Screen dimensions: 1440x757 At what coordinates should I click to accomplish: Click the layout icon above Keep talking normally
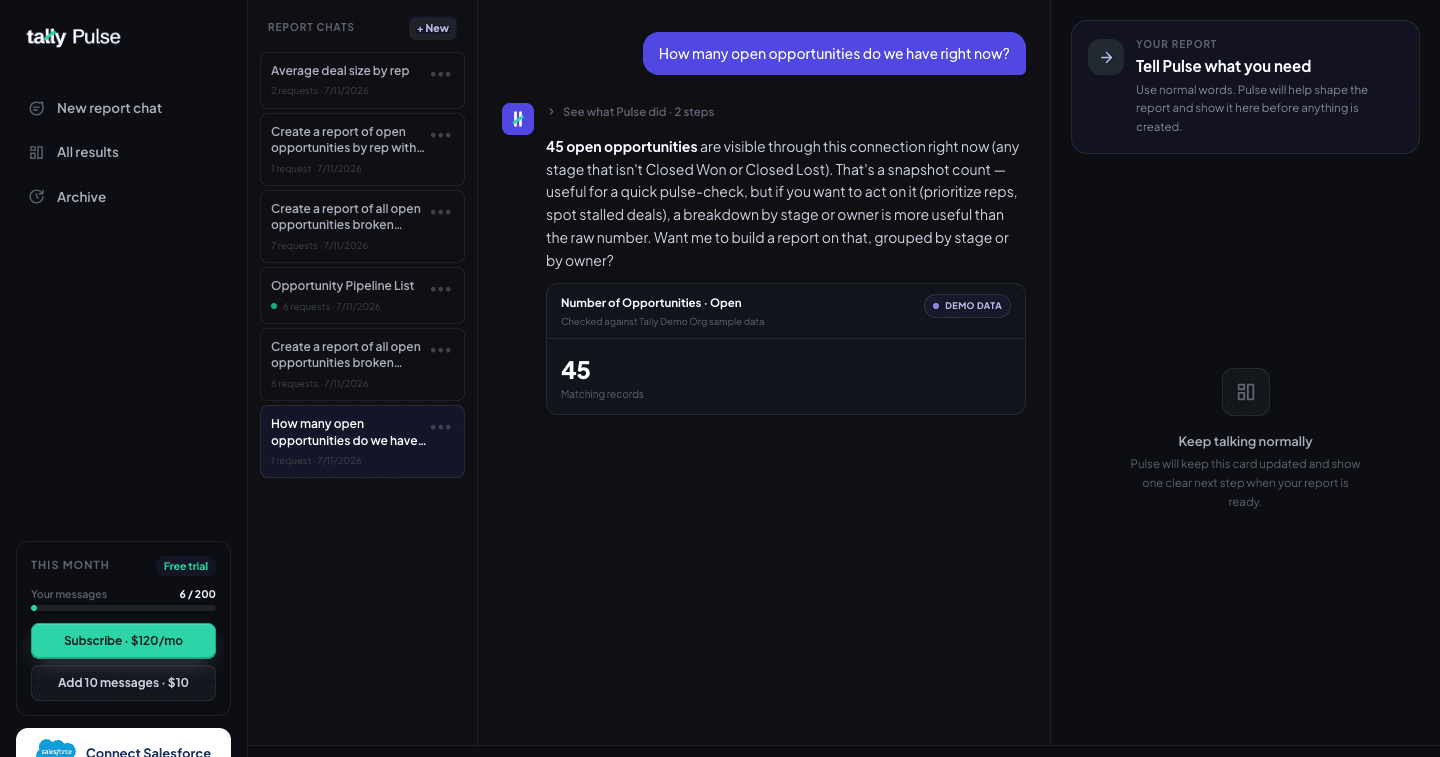point(1246,392)
